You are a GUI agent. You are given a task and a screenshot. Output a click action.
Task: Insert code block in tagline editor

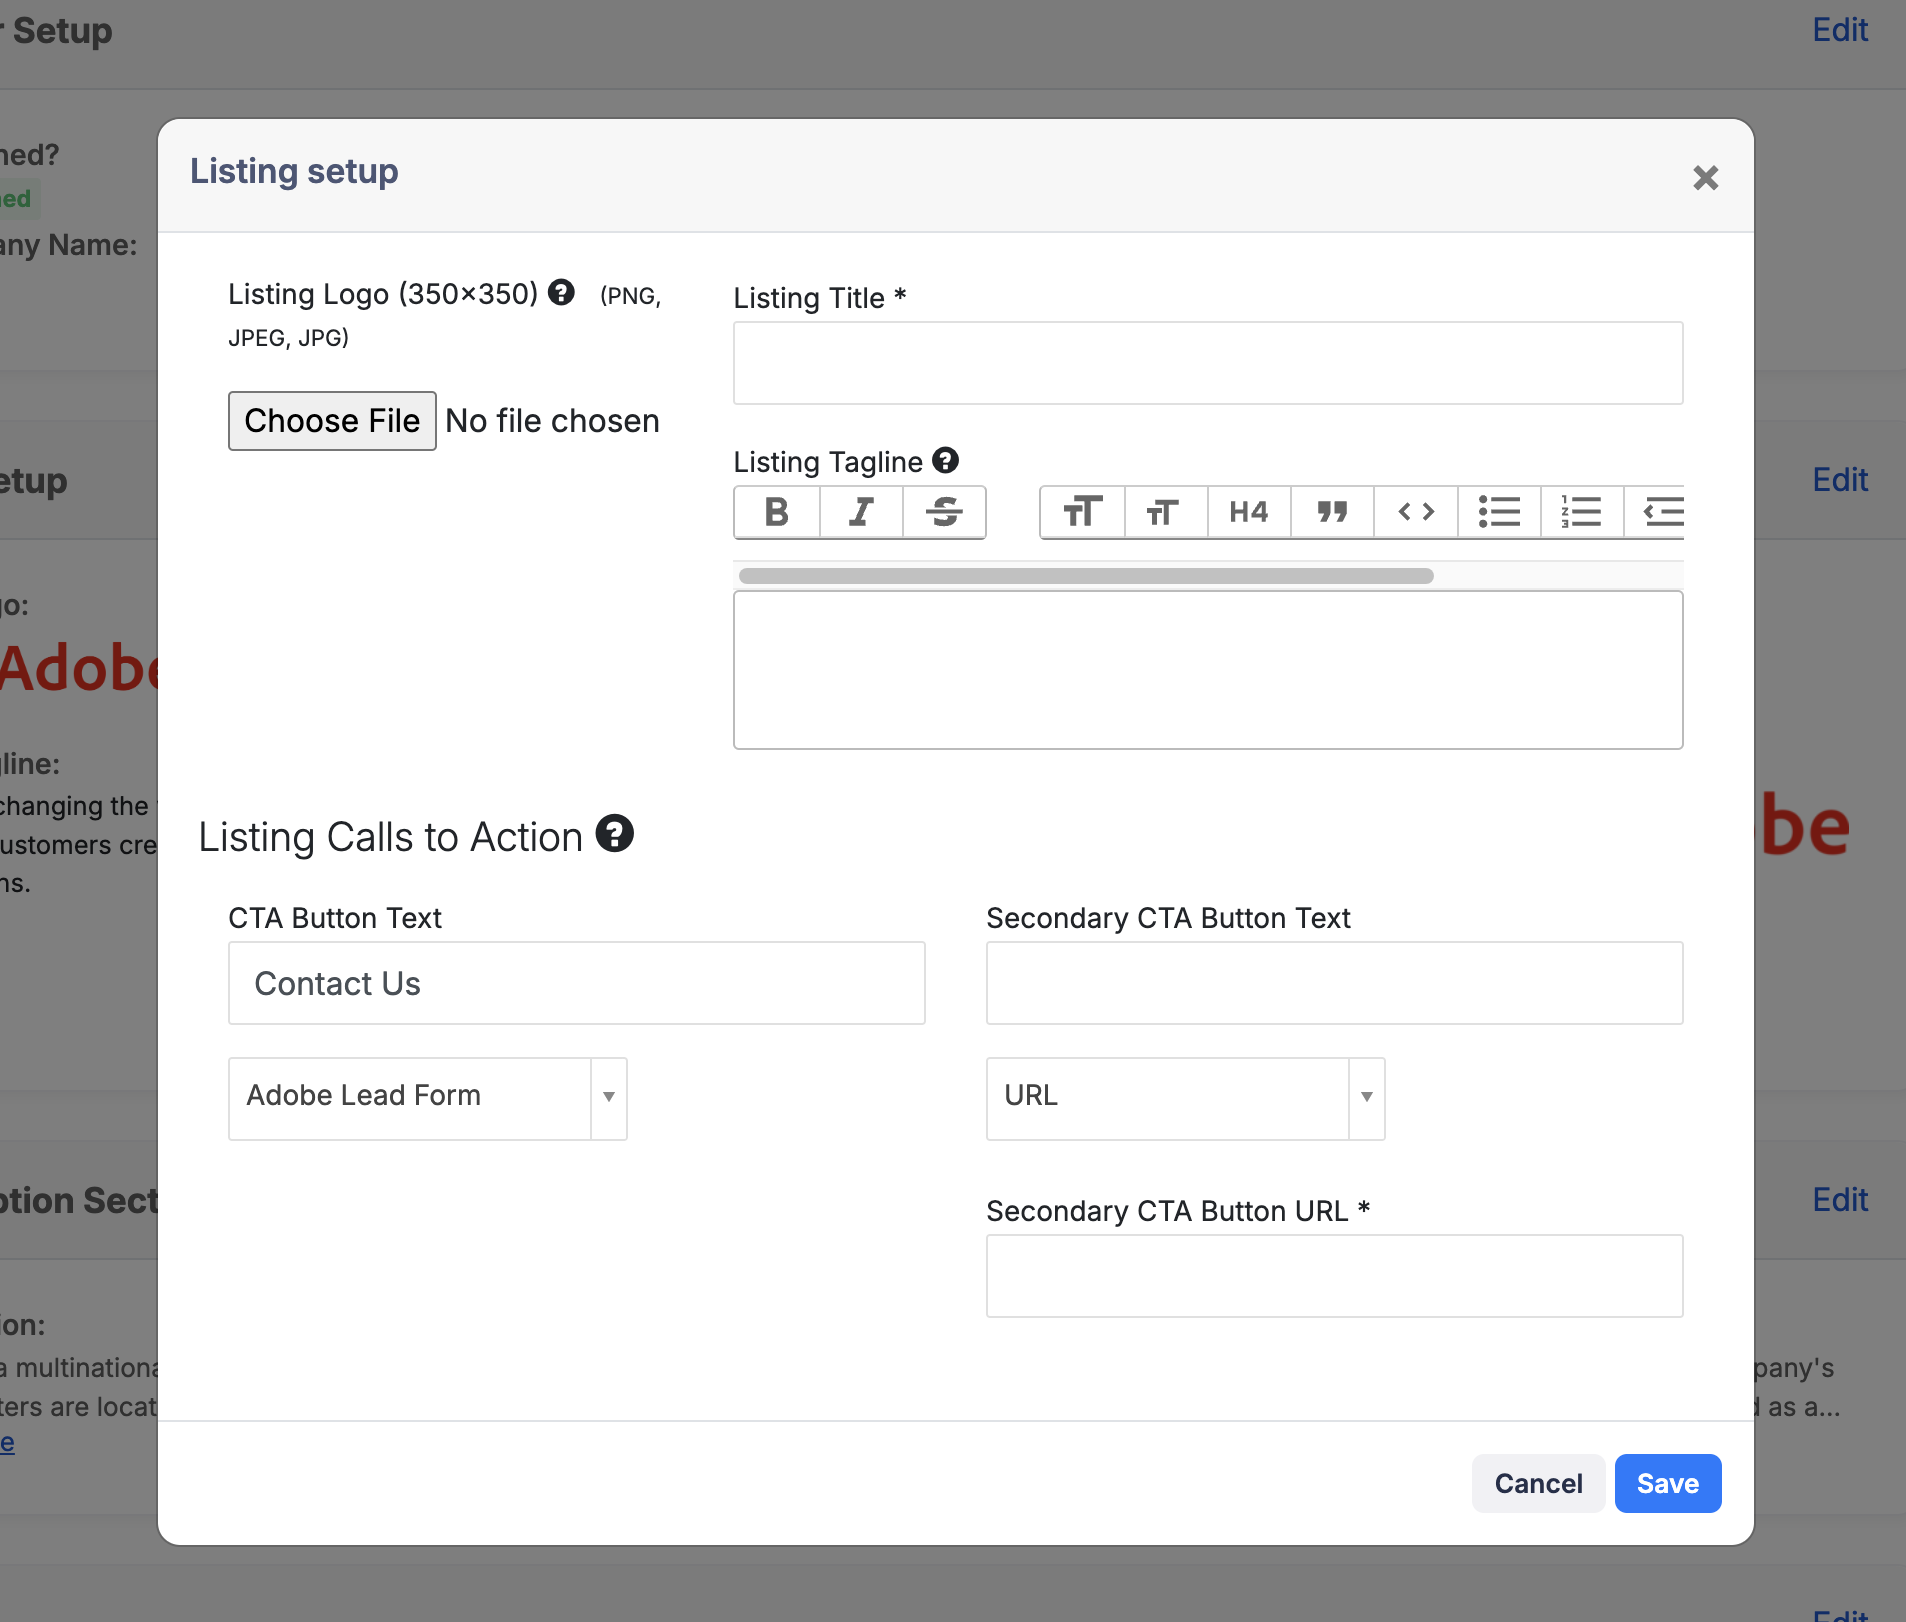click(x=1415, y=512)
